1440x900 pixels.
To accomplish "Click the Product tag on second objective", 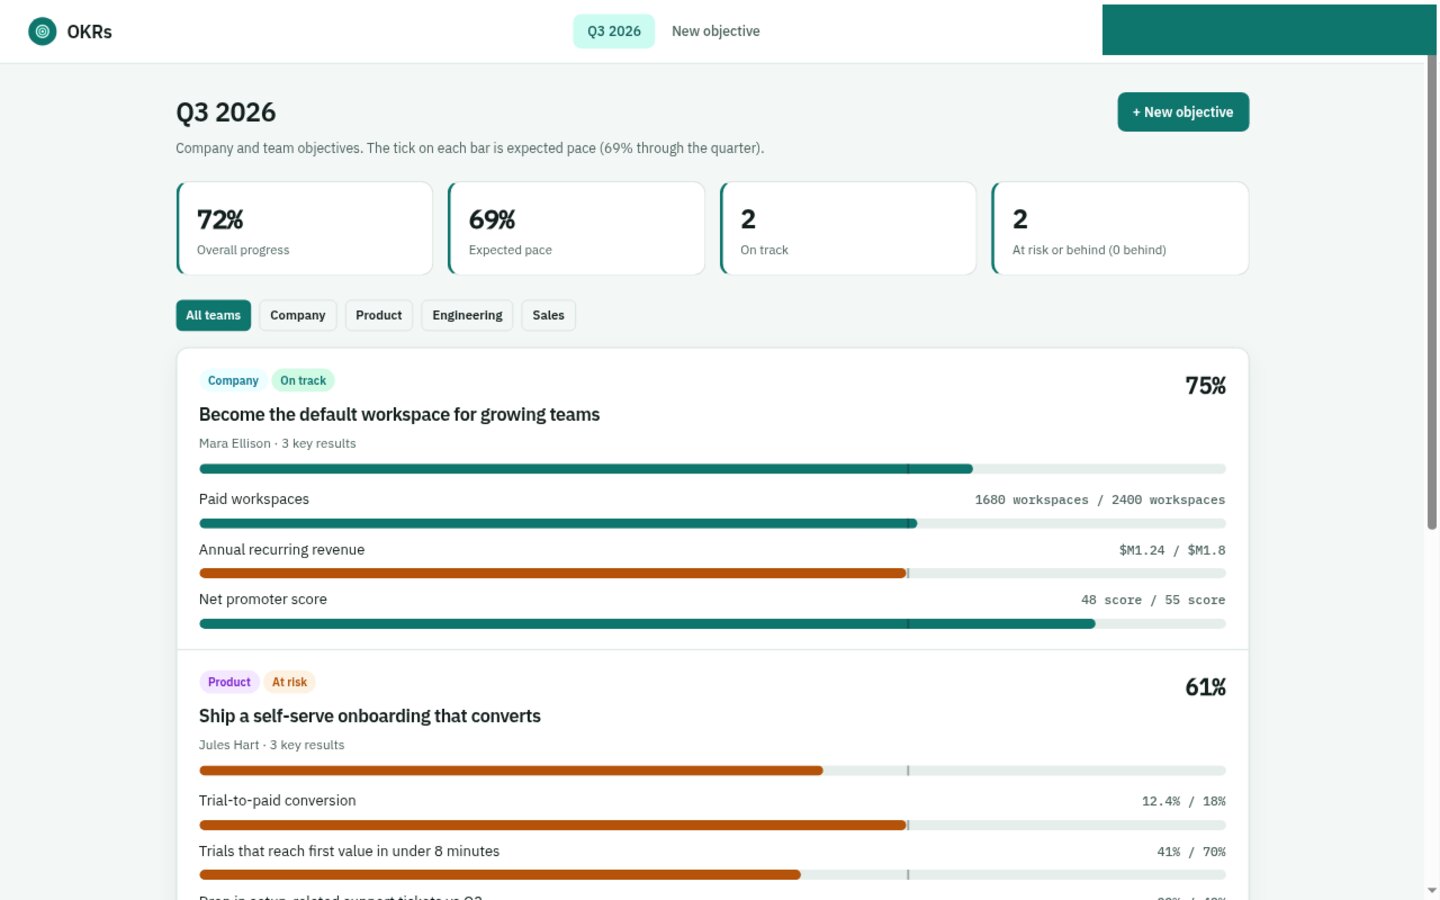I will point(229,682).
